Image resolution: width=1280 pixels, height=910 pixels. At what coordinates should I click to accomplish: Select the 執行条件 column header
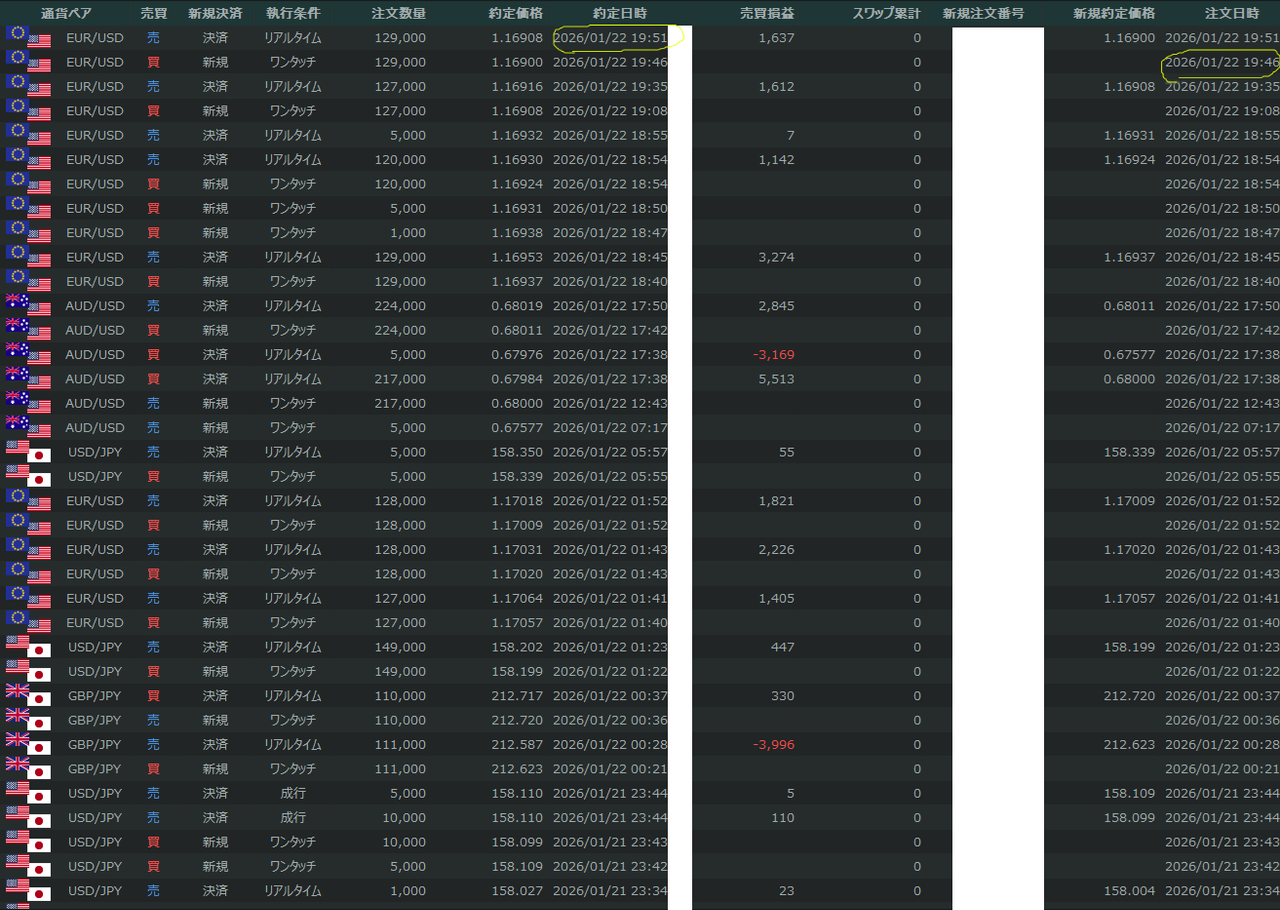293,13
